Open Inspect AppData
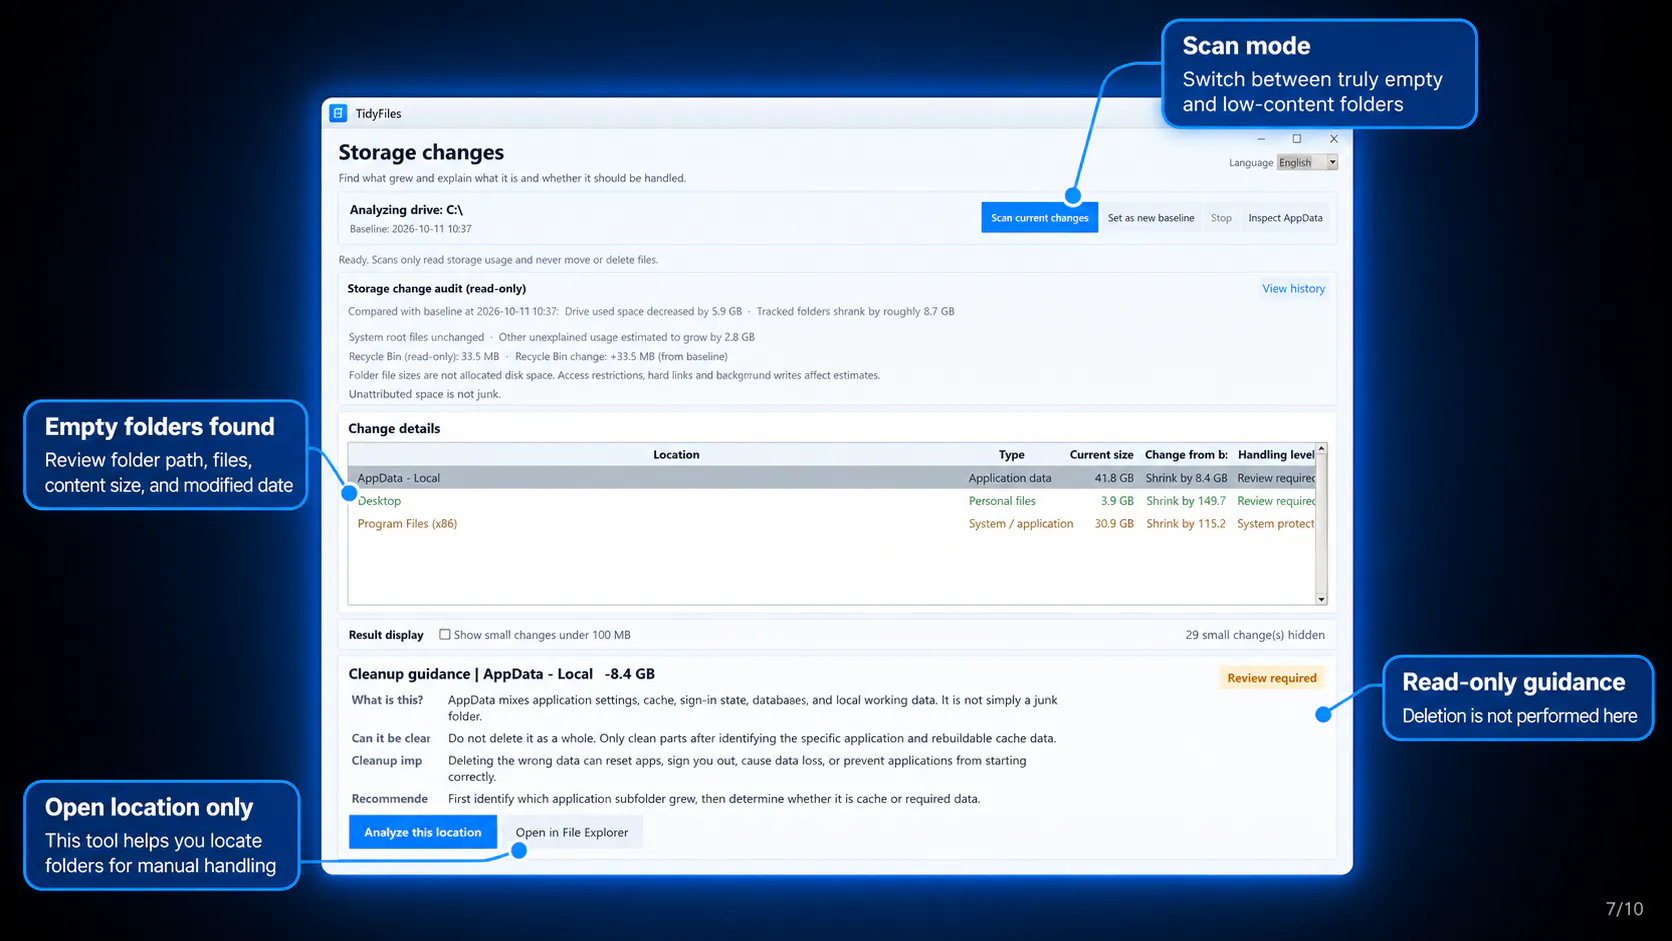Image resolution: width=1672 pixels, height=941 pixels. [1285, 217]
